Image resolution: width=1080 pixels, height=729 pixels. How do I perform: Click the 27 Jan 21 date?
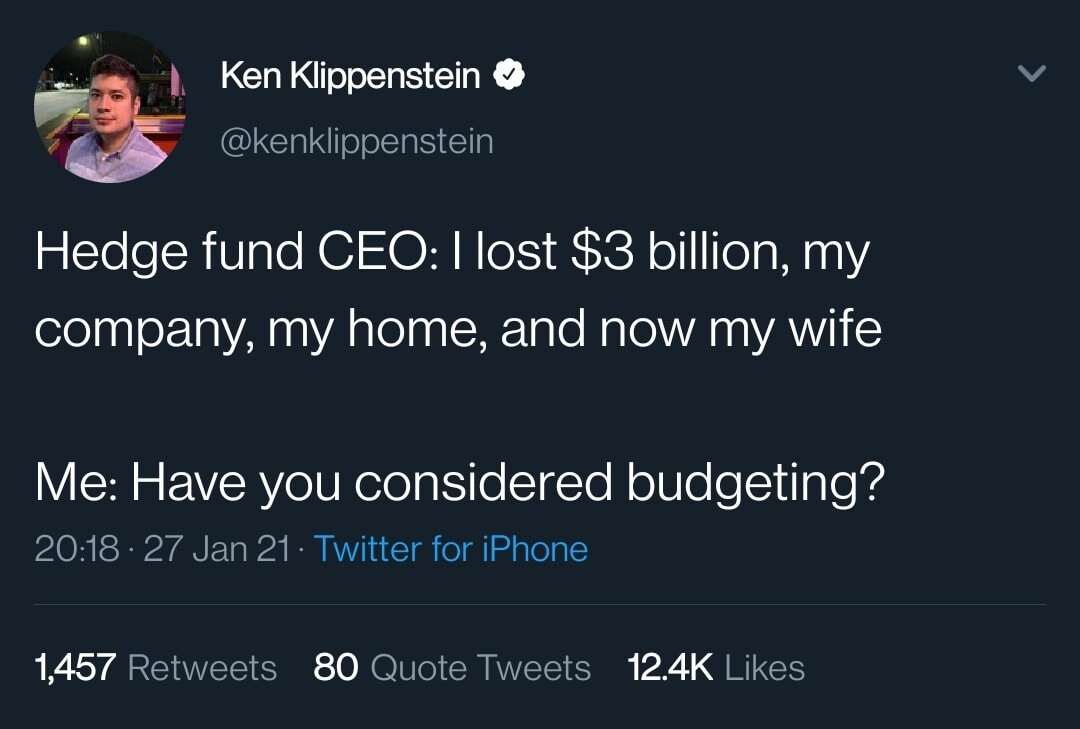tap(216, 549)
